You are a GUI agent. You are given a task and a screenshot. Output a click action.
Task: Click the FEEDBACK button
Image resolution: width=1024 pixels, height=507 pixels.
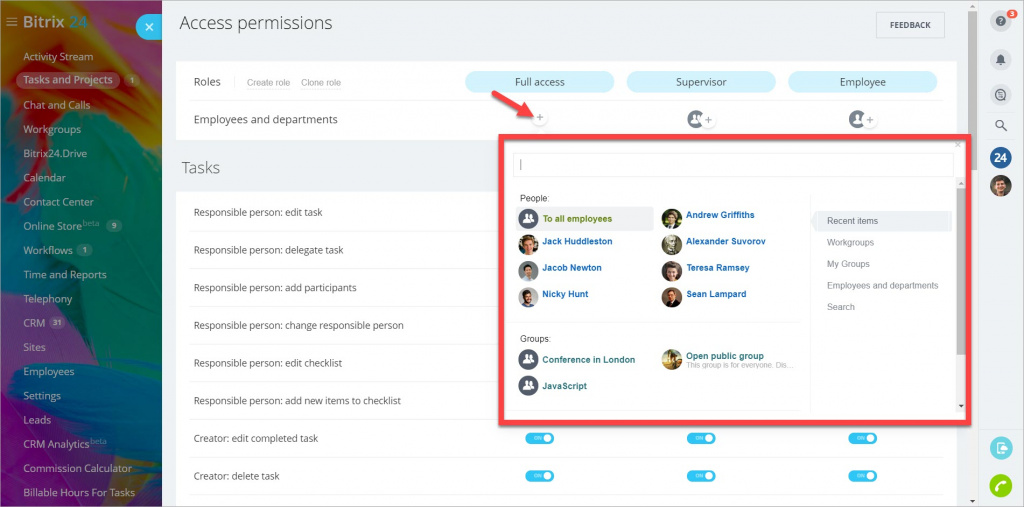point(910,25)
